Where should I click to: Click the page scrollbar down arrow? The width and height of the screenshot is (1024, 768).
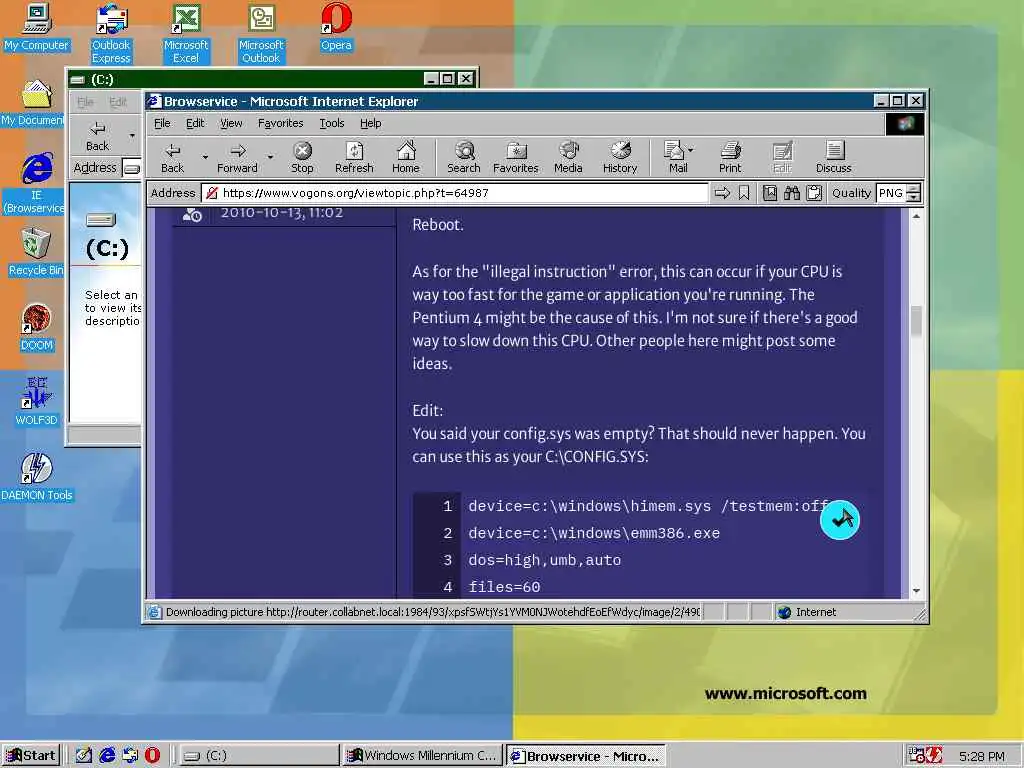point(916,590)
